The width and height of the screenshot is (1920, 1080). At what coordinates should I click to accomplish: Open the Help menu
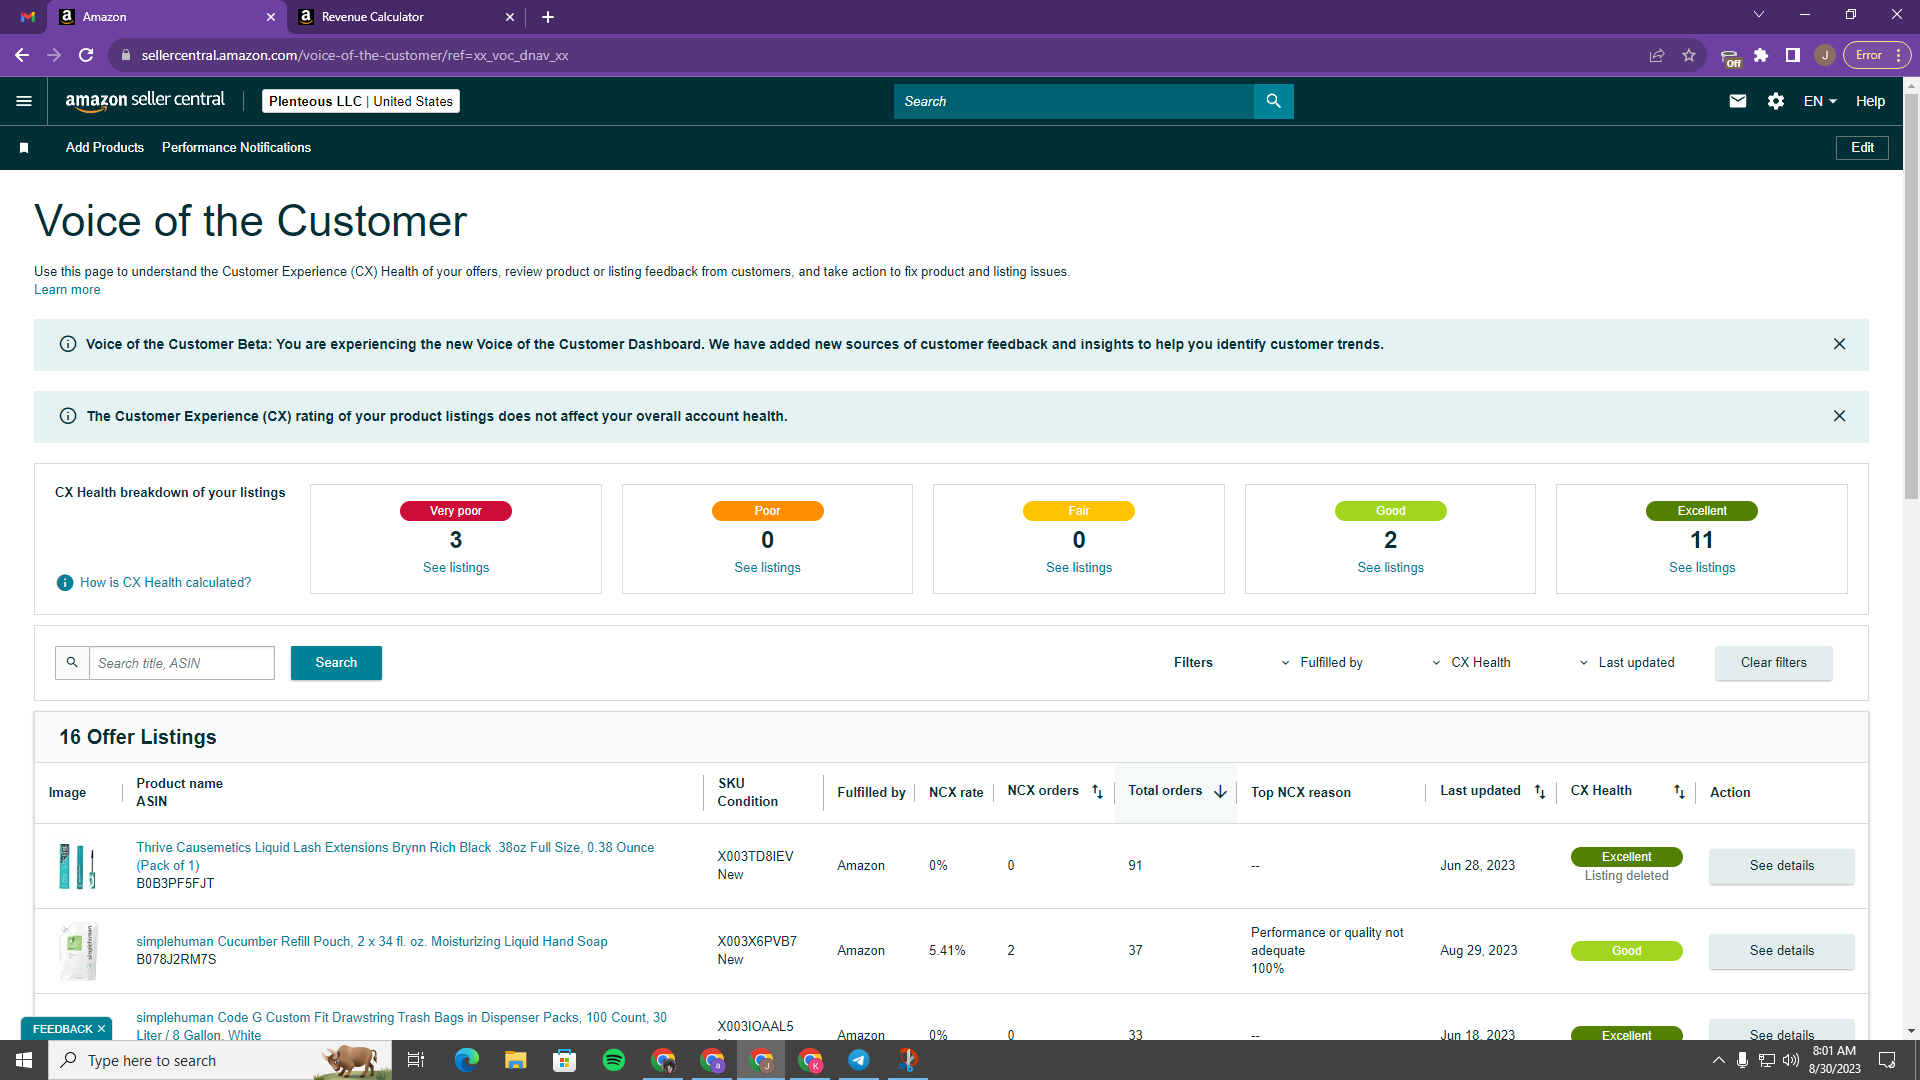1870,101
